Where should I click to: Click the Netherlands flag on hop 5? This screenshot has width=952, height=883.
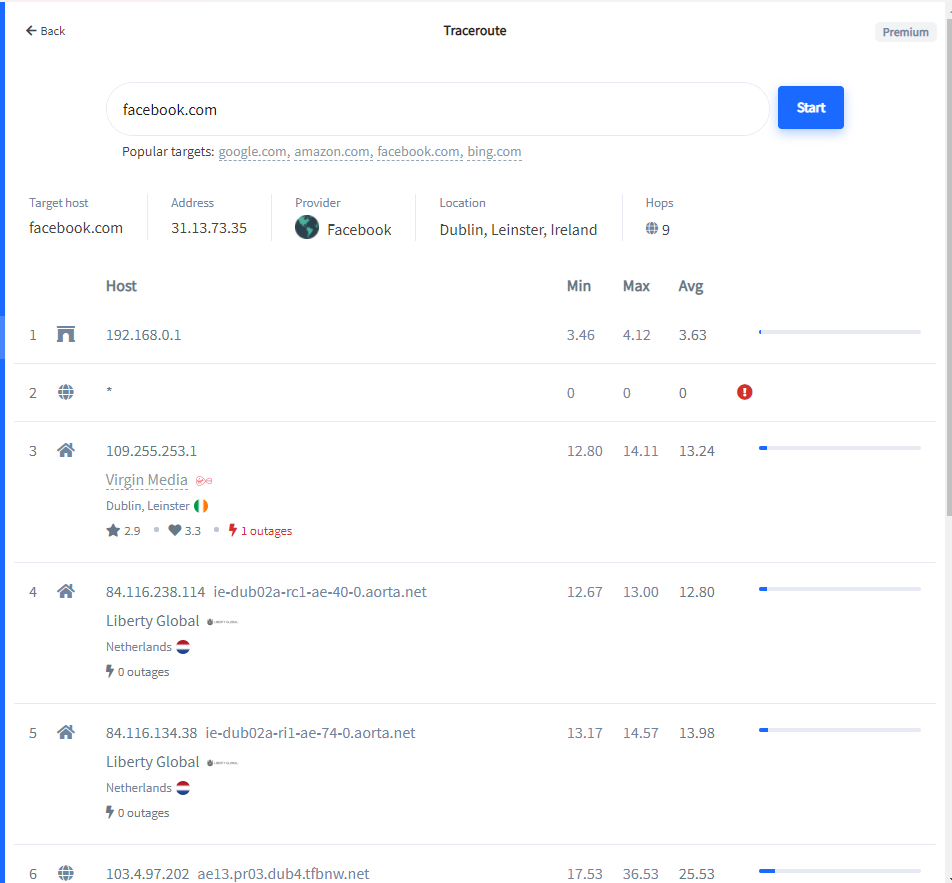183,788
